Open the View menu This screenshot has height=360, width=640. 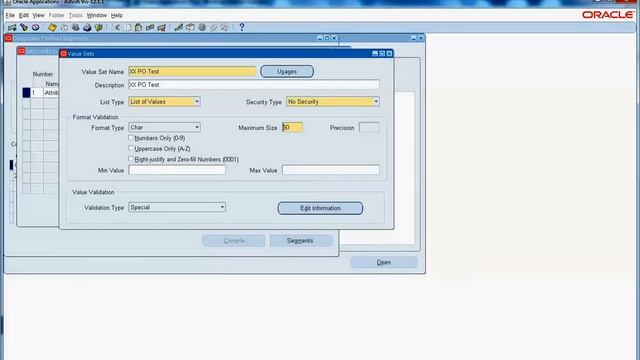coord(38,15)
